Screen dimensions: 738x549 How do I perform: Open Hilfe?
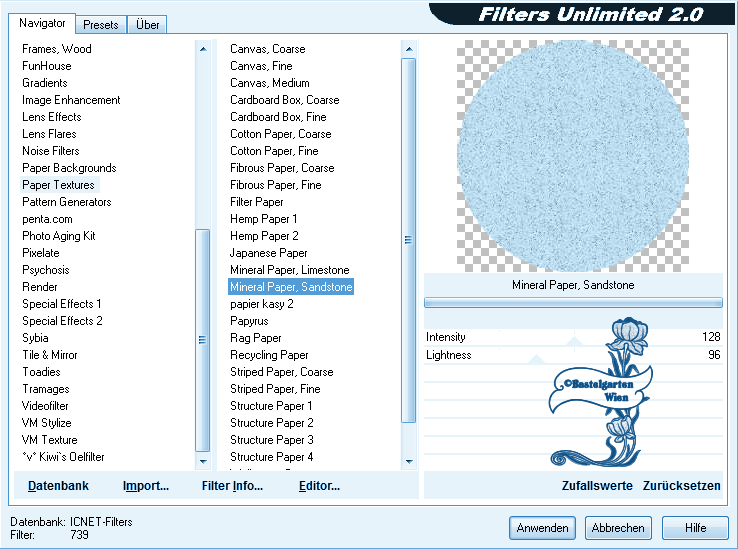(x=695, y=528)
